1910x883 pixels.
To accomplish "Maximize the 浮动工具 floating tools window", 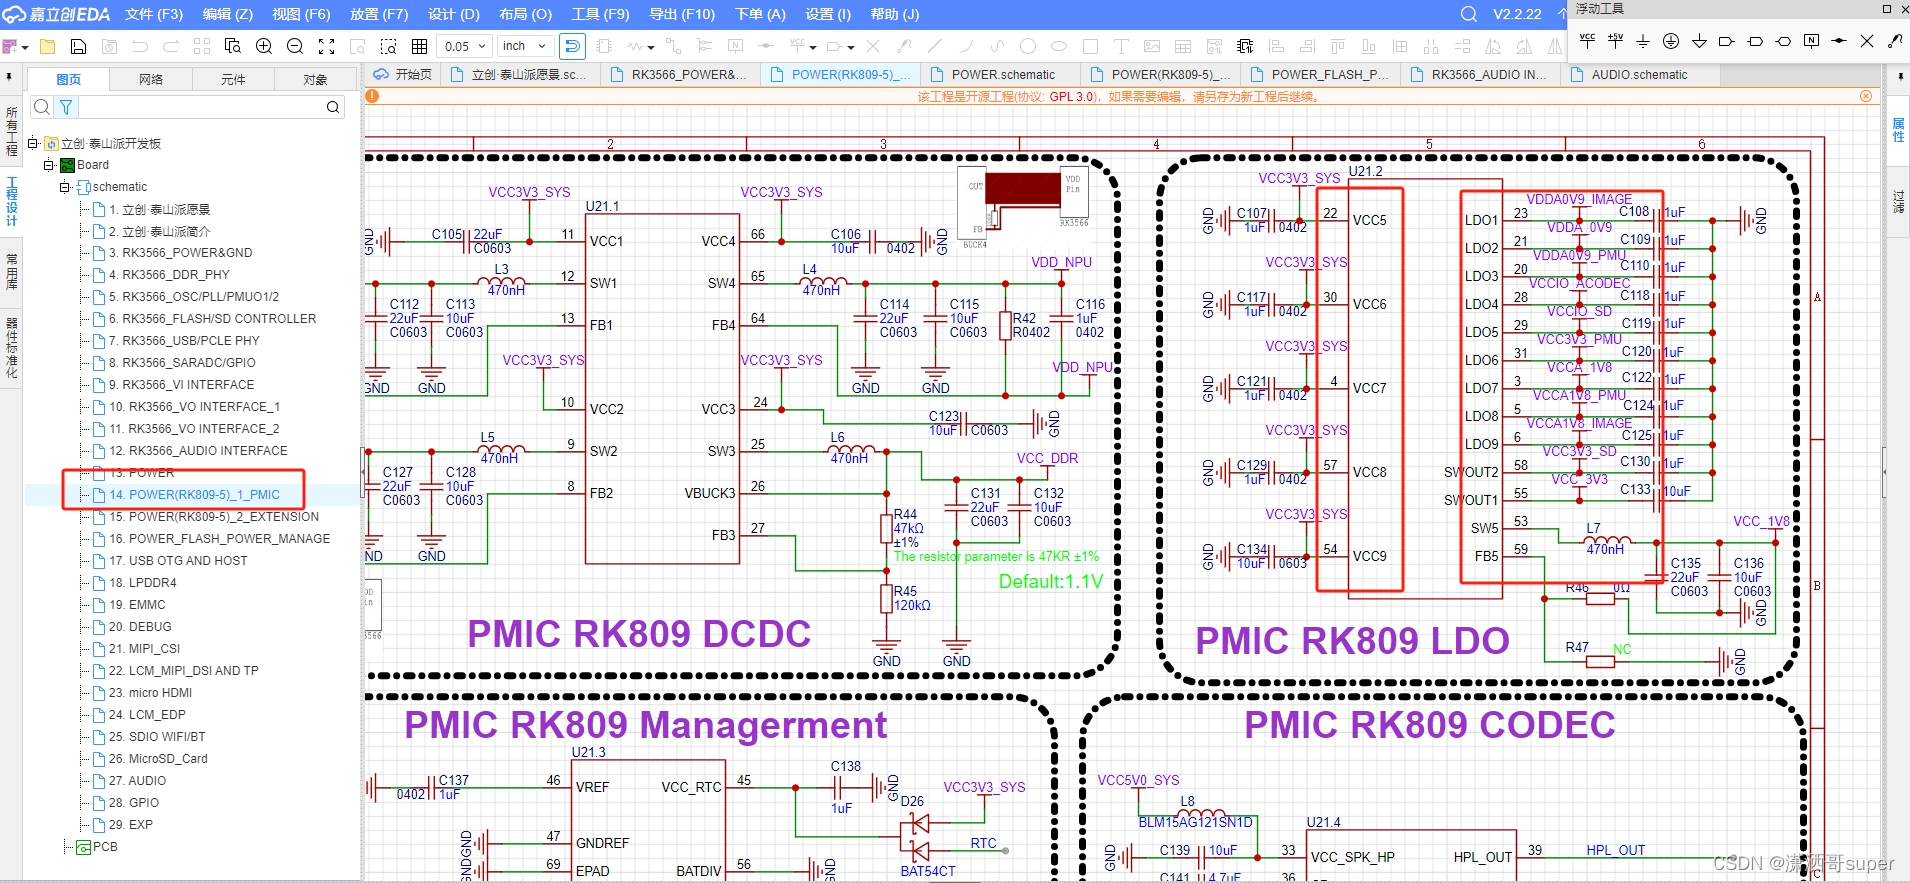I will [x=1887, y=9].
